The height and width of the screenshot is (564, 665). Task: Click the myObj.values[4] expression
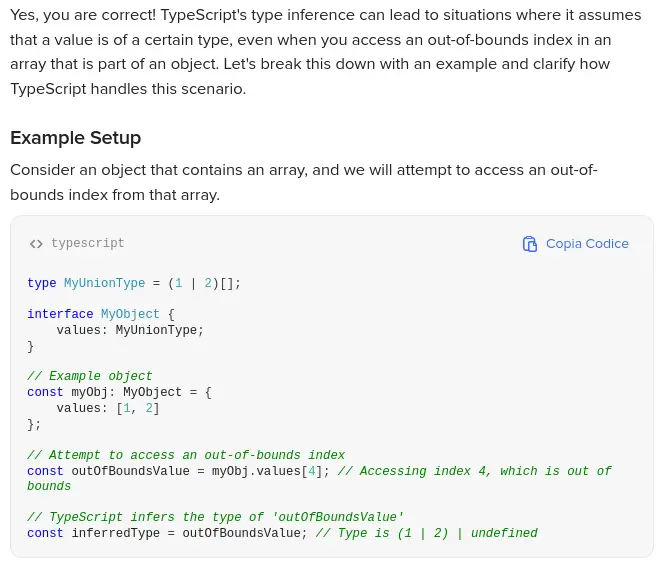(x=267, y=471)
